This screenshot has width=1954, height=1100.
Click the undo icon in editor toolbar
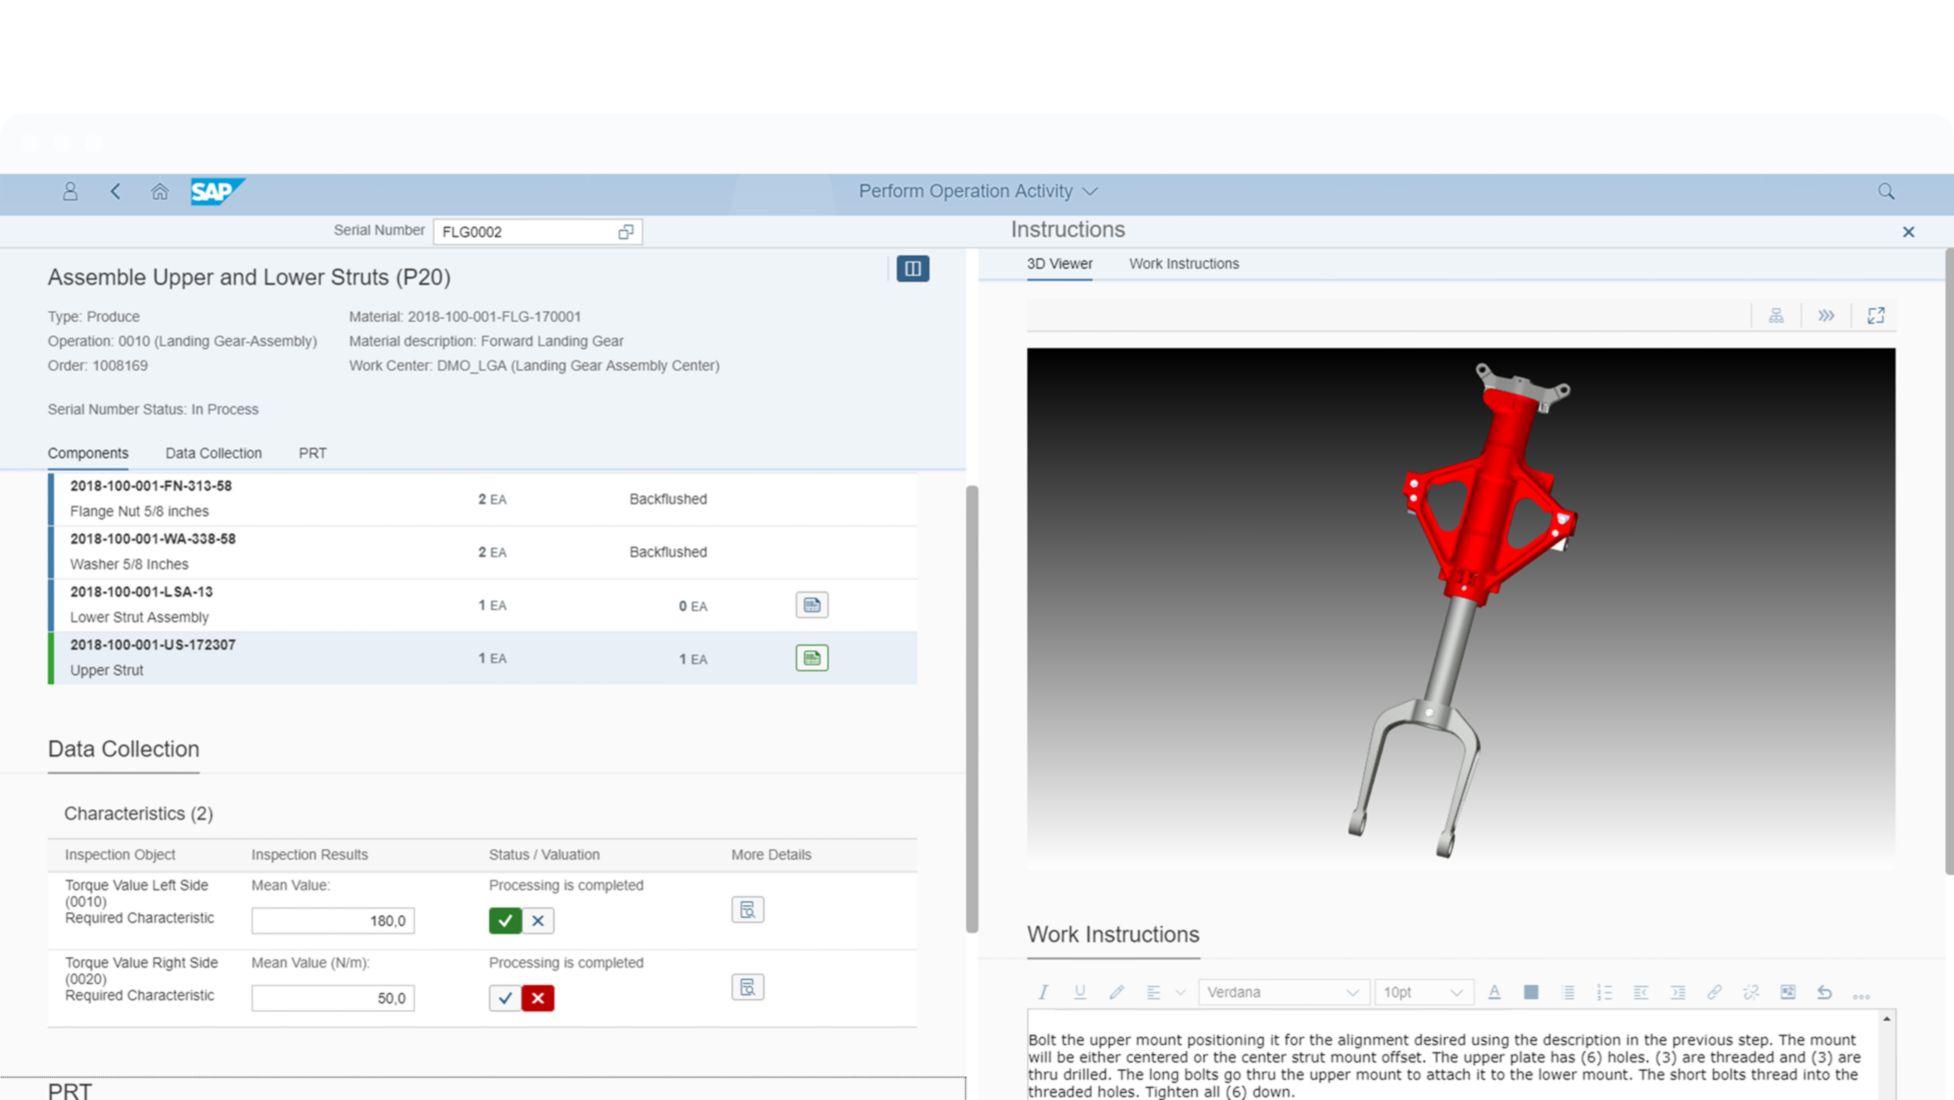(x=1824, y=992)
